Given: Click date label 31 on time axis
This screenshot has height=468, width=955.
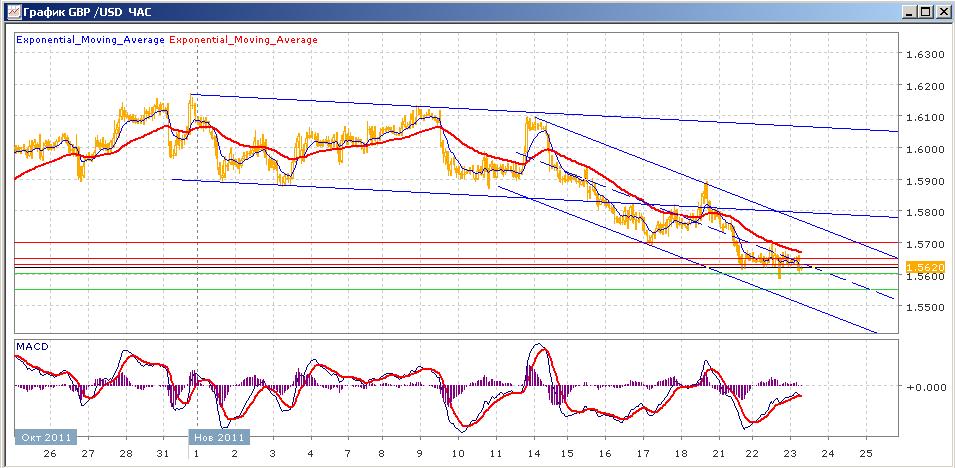Looking at the screenshot, I should point(163,454).
